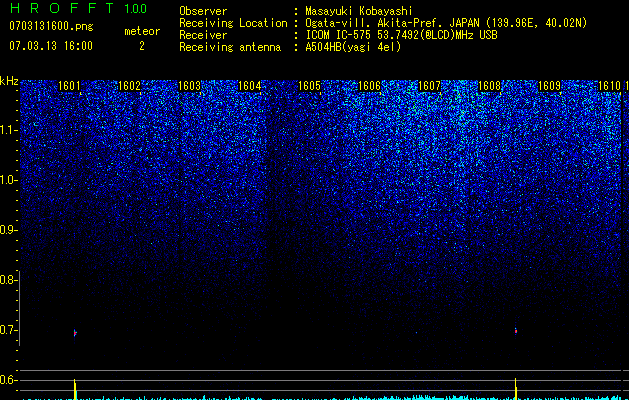Click time marker 1602
This screenshot has height=400, width=629.
point(130,86)
